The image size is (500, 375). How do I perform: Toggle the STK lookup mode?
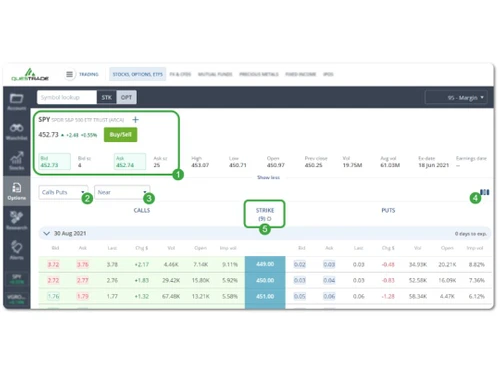pyautogui.click(x=107, y=97)
